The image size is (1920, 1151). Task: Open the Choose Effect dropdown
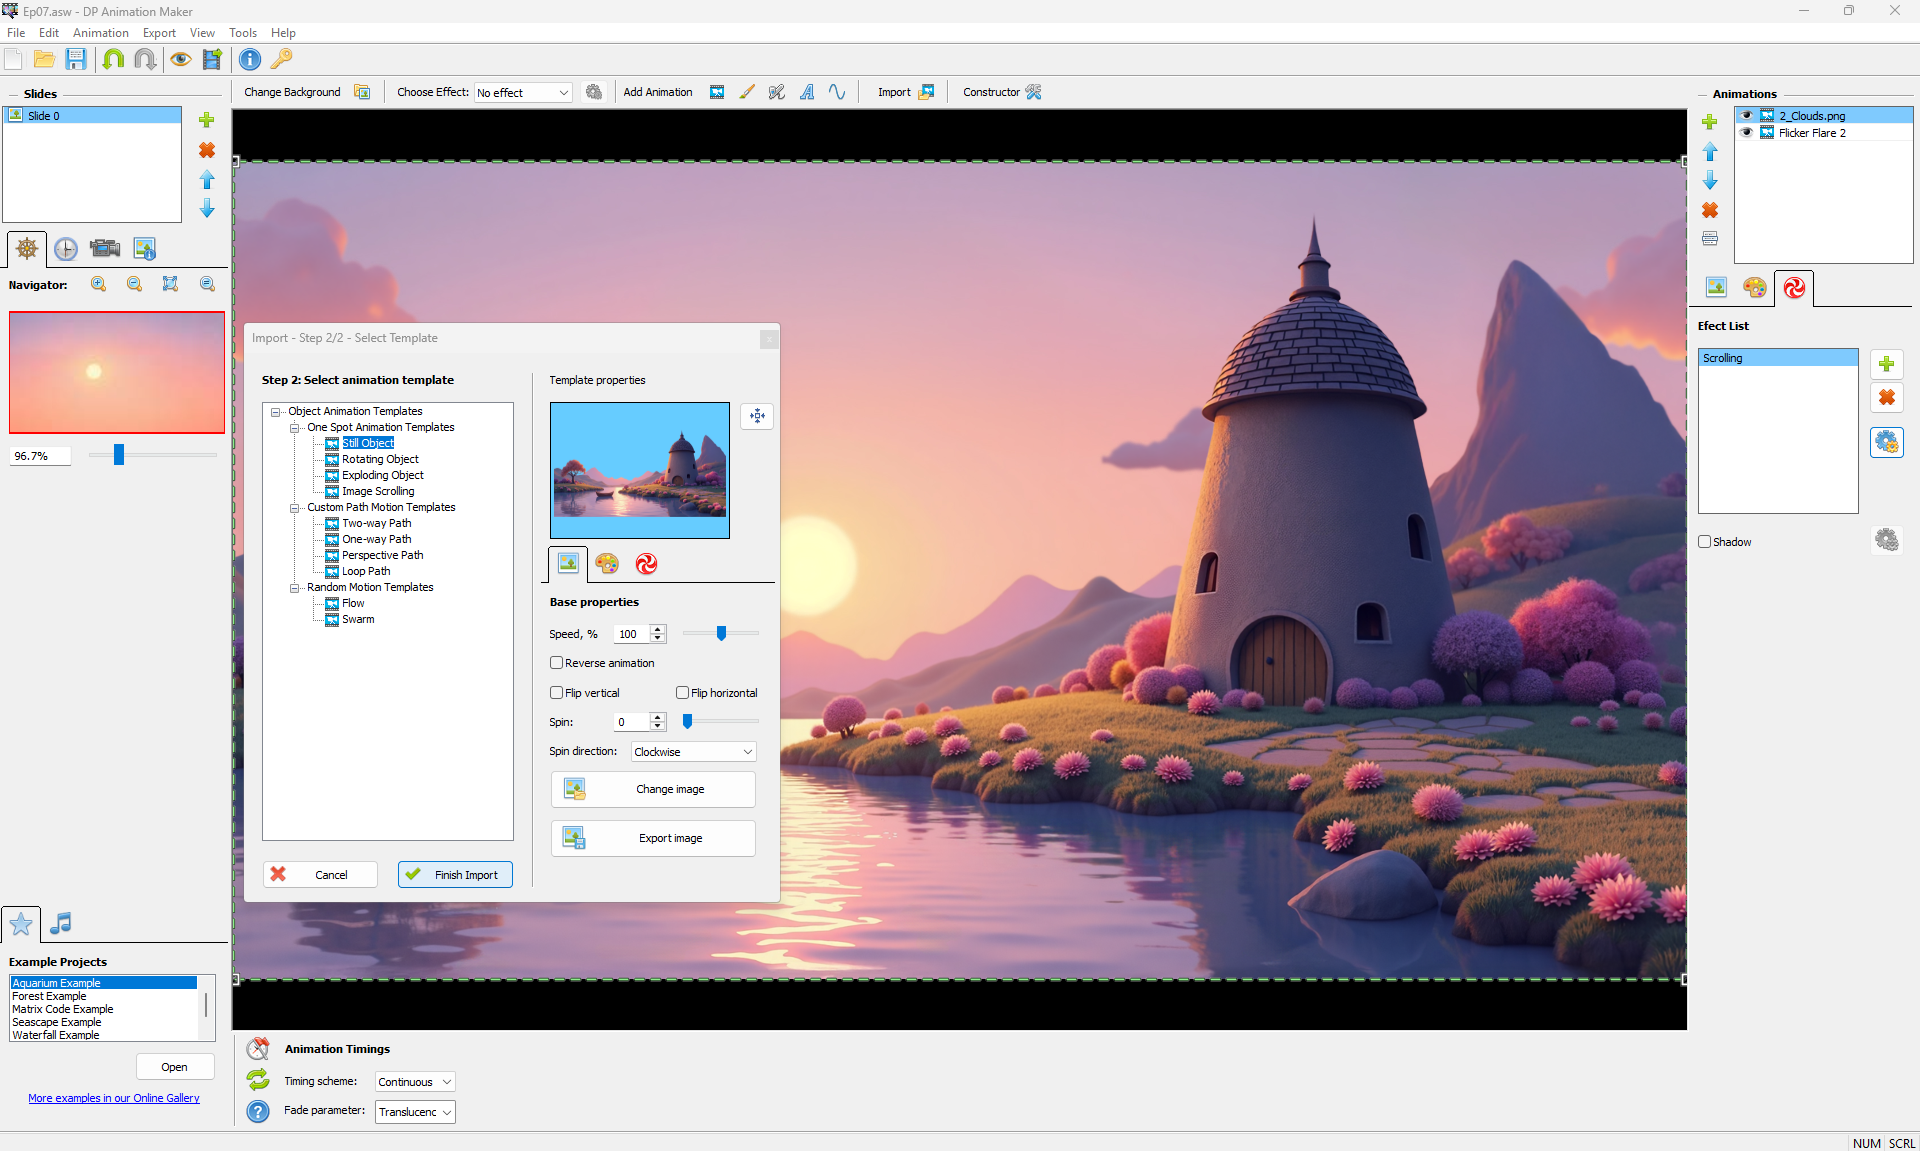[523, 92]
